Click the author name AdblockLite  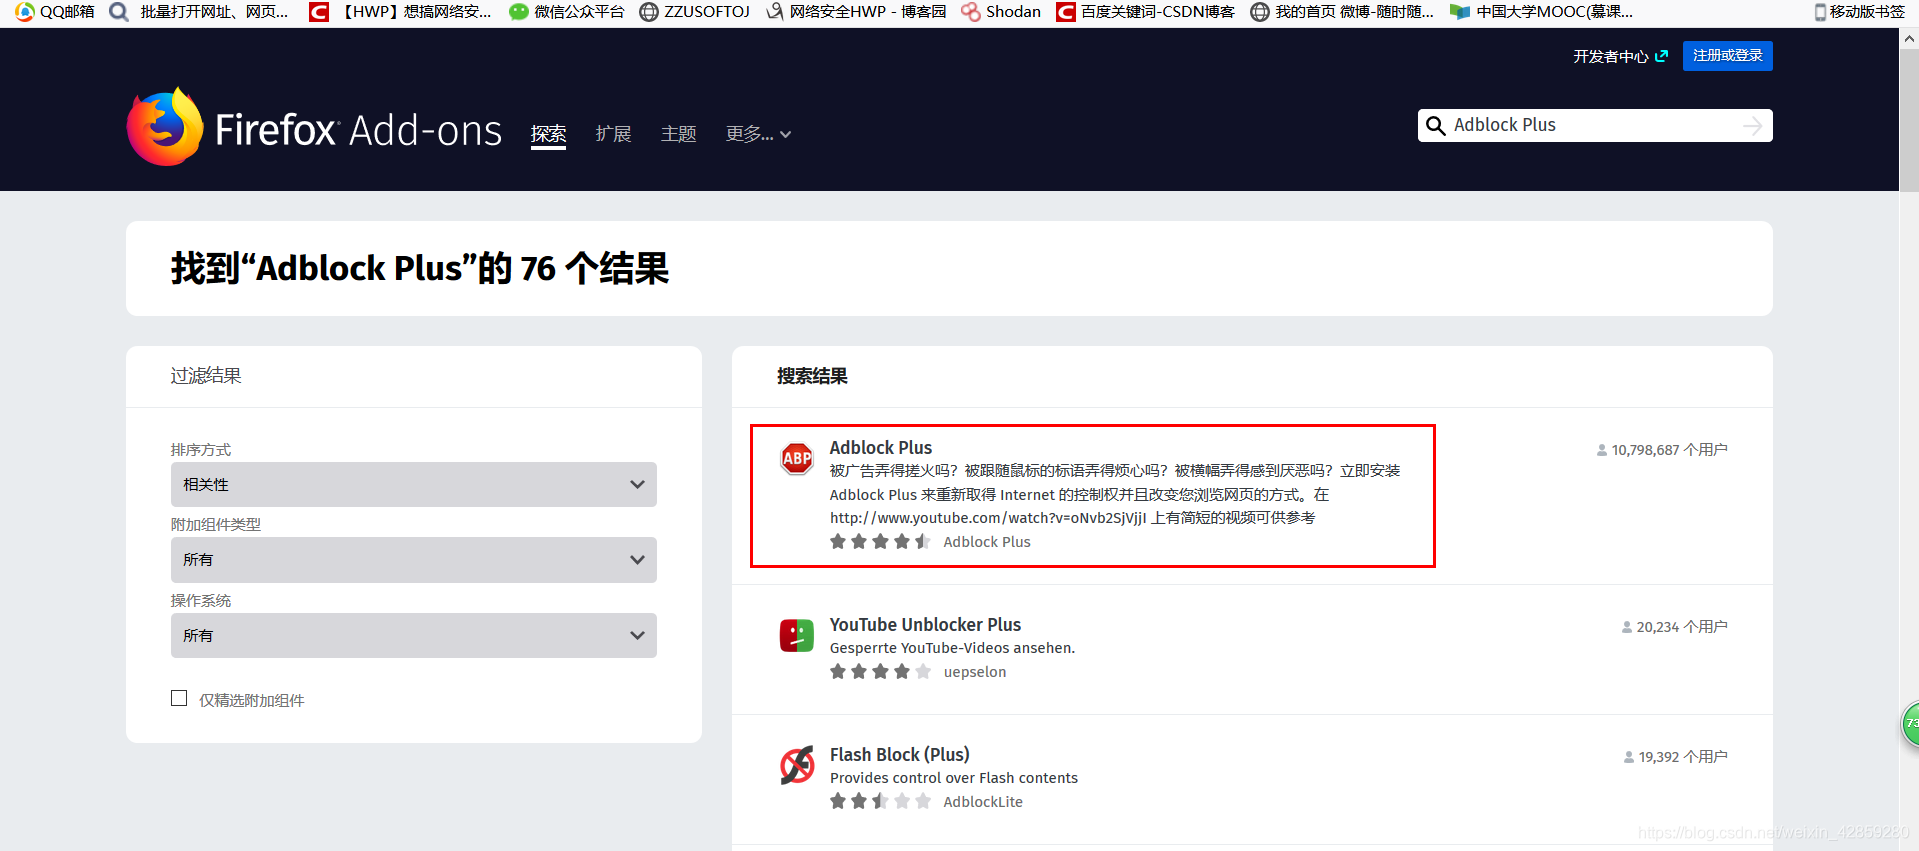[x=983, y=802]
